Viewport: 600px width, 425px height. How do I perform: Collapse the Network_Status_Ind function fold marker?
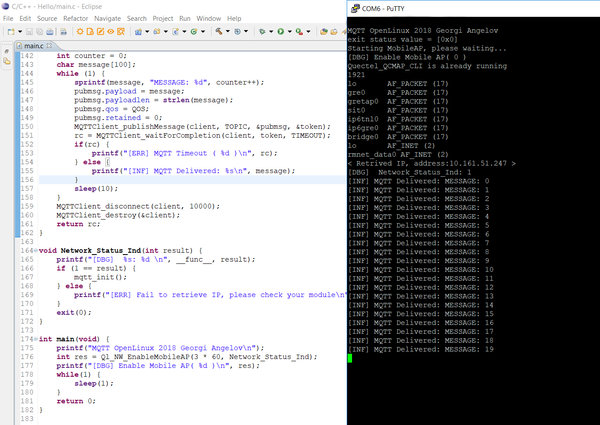[x=36, y=251]
